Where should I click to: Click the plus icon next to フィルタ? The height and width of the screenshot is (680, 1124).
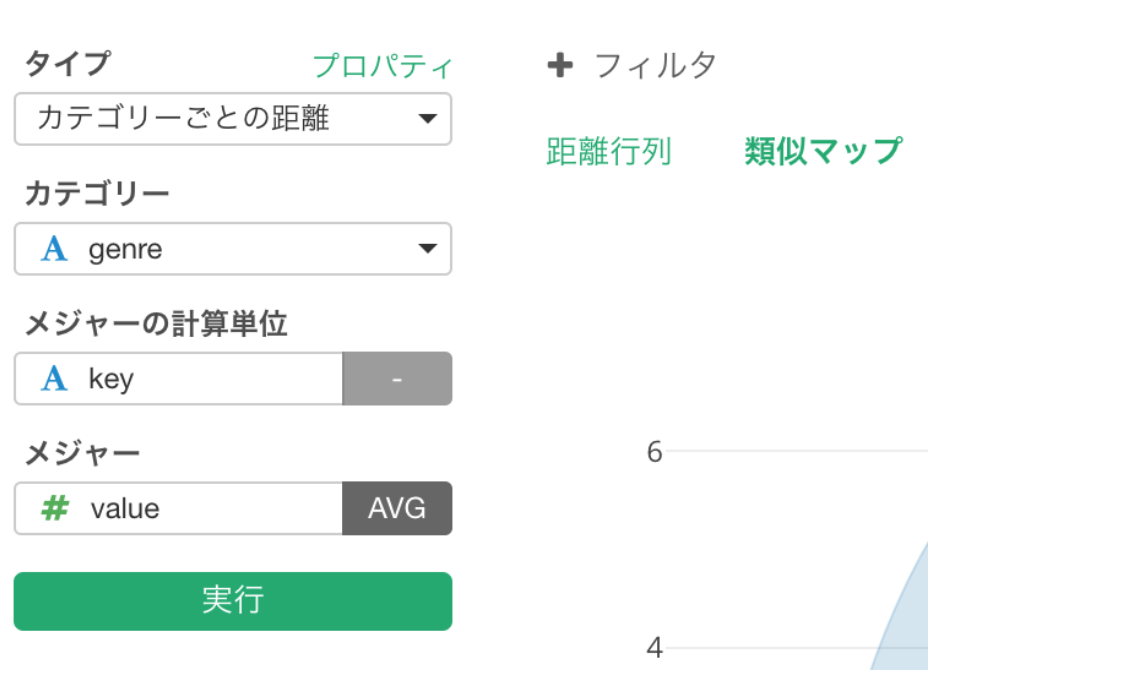pyautogui.click(x=561, y=66)
